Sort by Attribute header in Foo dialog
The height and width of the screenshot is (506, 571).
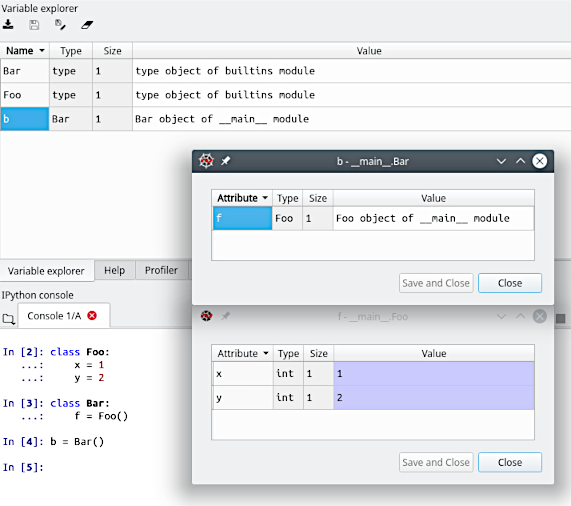pyautogui.click(x=243, y=353)
